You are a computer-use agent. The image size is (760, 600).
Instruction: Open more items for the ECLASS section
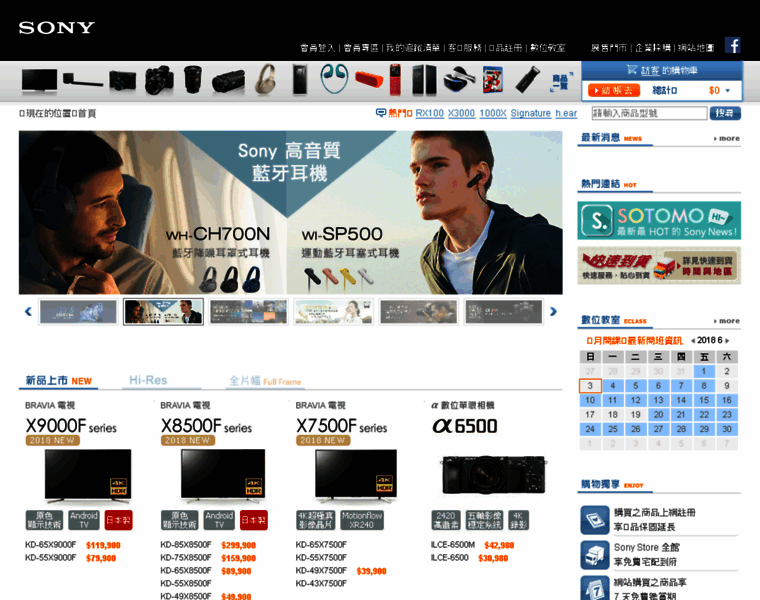tap(727, 321)
